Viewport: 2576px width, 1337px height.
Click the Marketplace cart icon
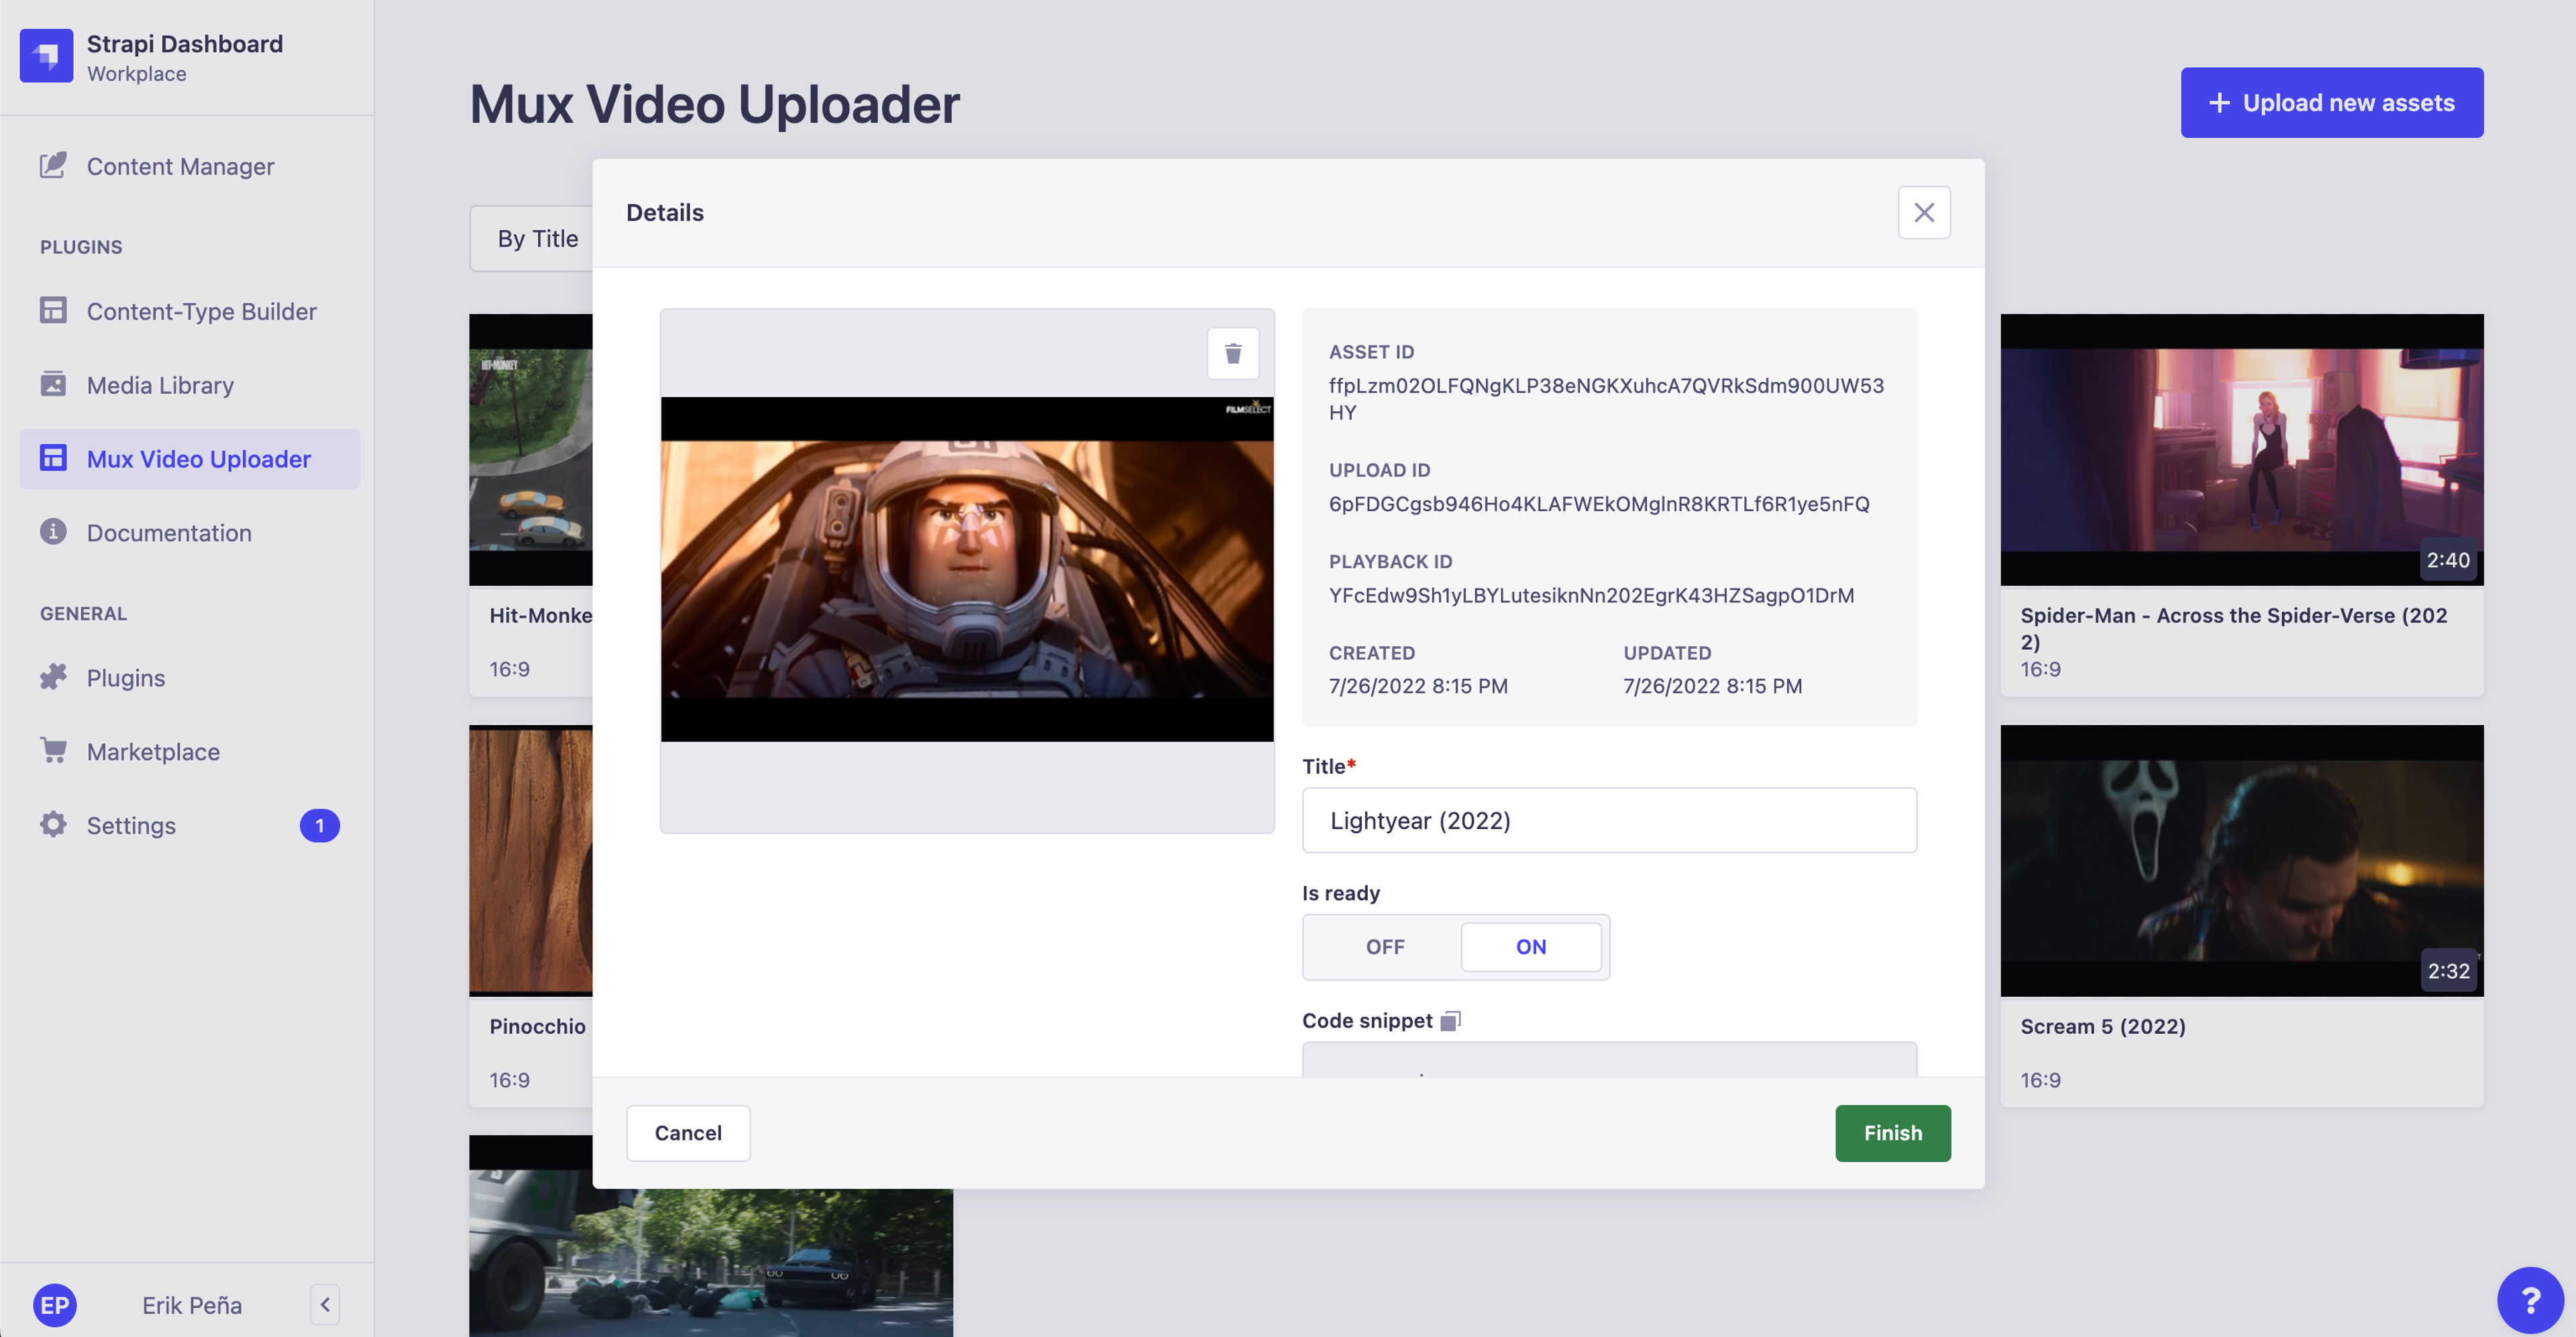53,750
